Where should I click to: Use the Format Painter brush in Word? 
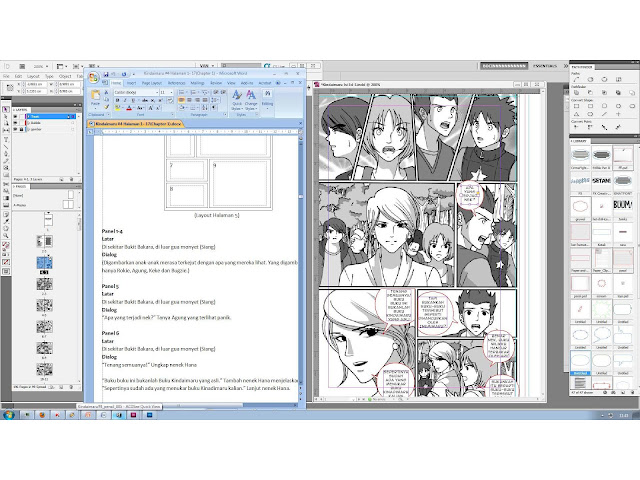click(107, 107)
